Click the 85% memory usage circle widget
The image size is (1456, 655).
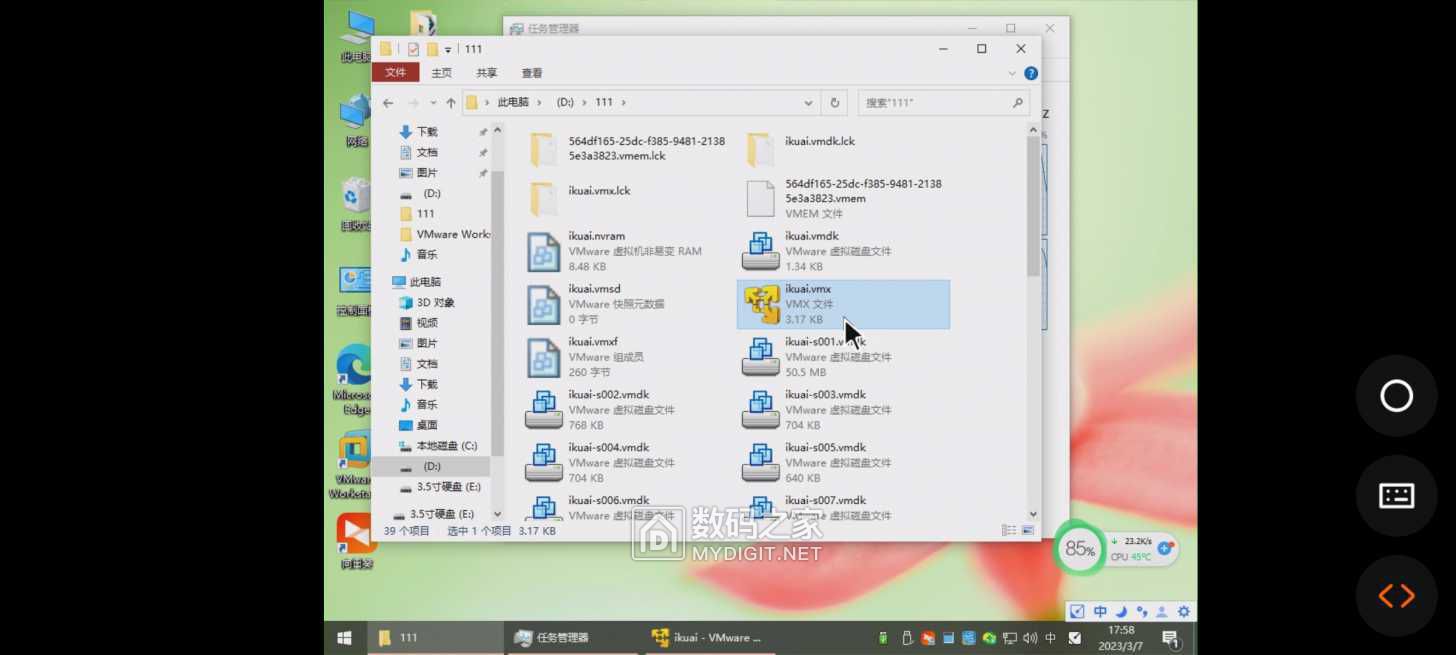[1079, 548]
